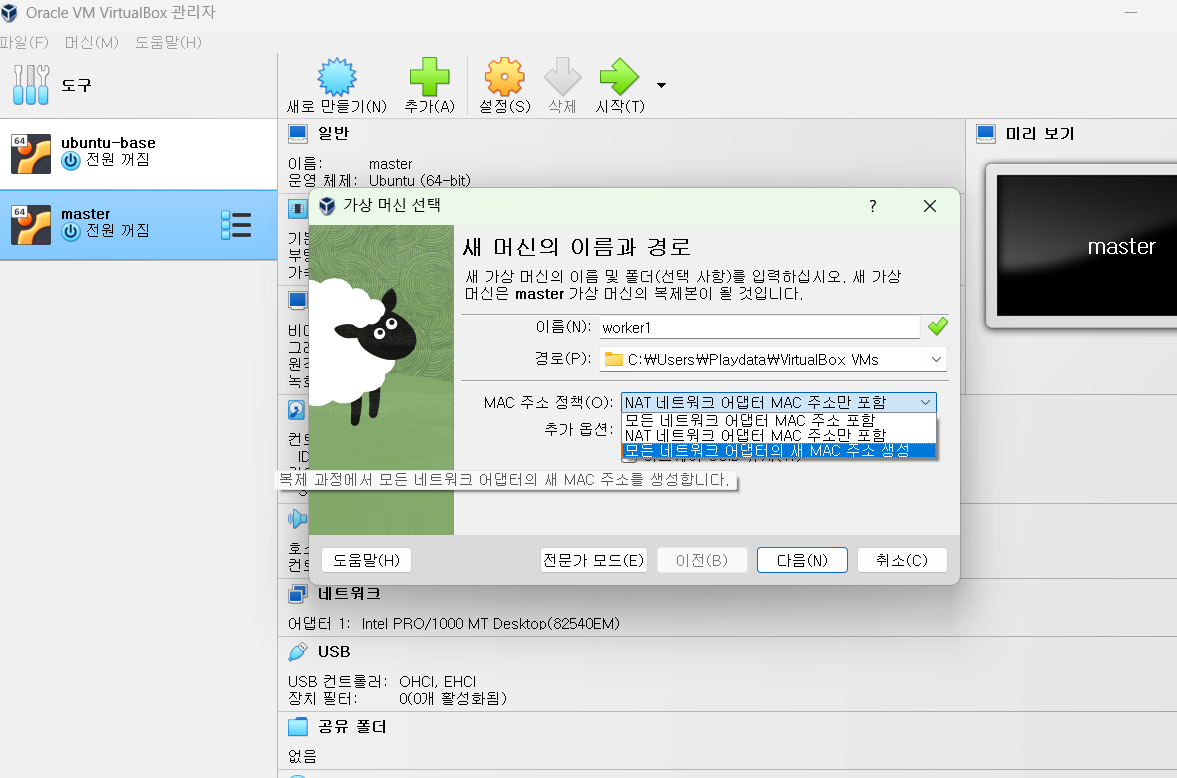Click the New machine (새로 만들기) icon
This screenshot has height=778, width=1177.
click(x=336, y=77)
